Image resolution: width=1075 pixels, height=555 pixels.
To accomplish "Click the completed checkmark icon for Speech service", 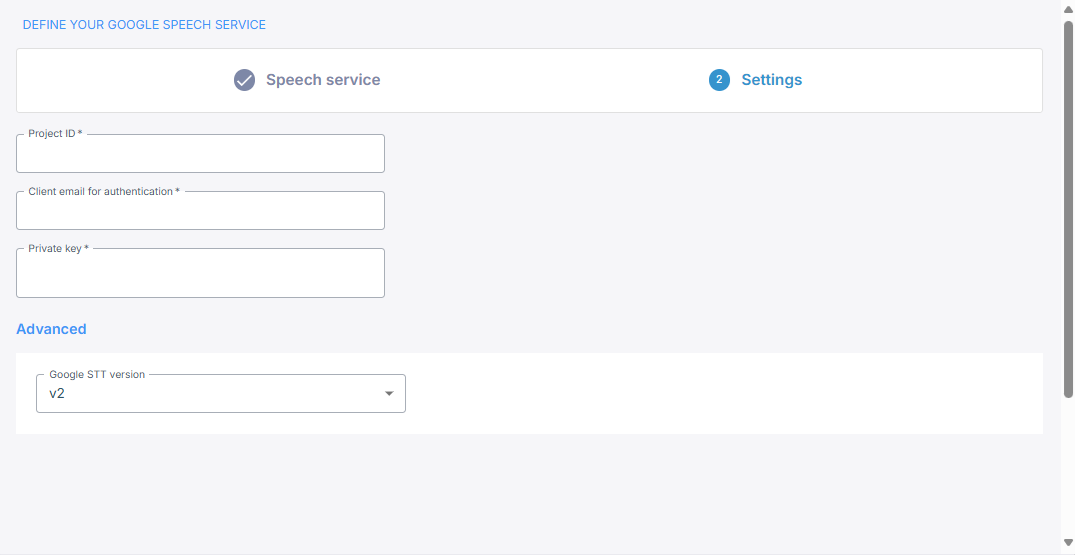I will [244, 80].
